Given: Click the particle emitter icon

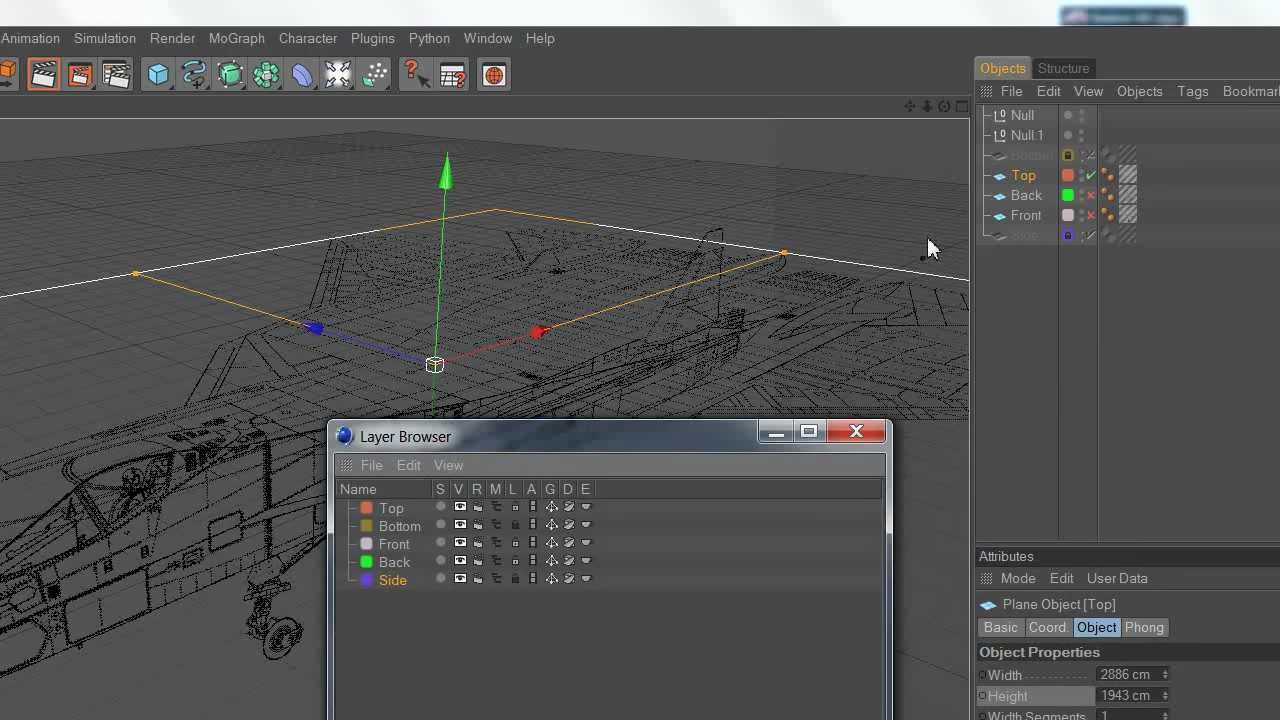Looking at the screenshot, I should coord(375,75).
